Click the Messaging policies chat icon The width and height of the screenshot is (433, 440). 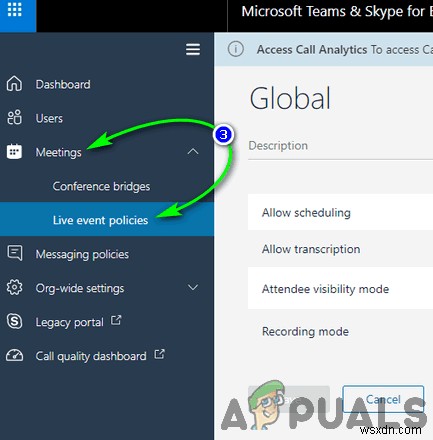tap(15, 253)
